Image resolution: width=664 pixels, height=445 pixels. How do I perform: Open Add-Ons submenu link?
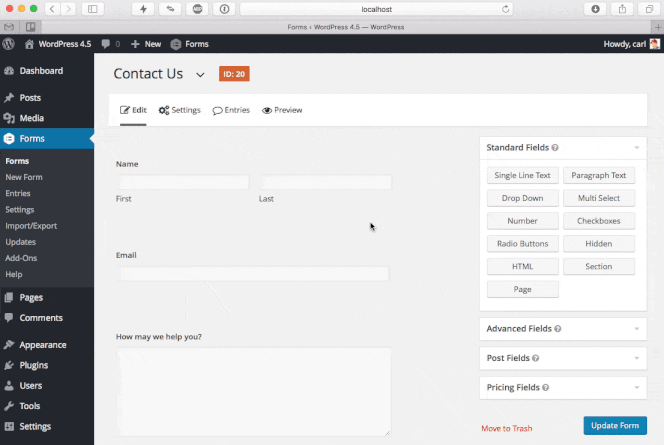click(x=21, y=258)
